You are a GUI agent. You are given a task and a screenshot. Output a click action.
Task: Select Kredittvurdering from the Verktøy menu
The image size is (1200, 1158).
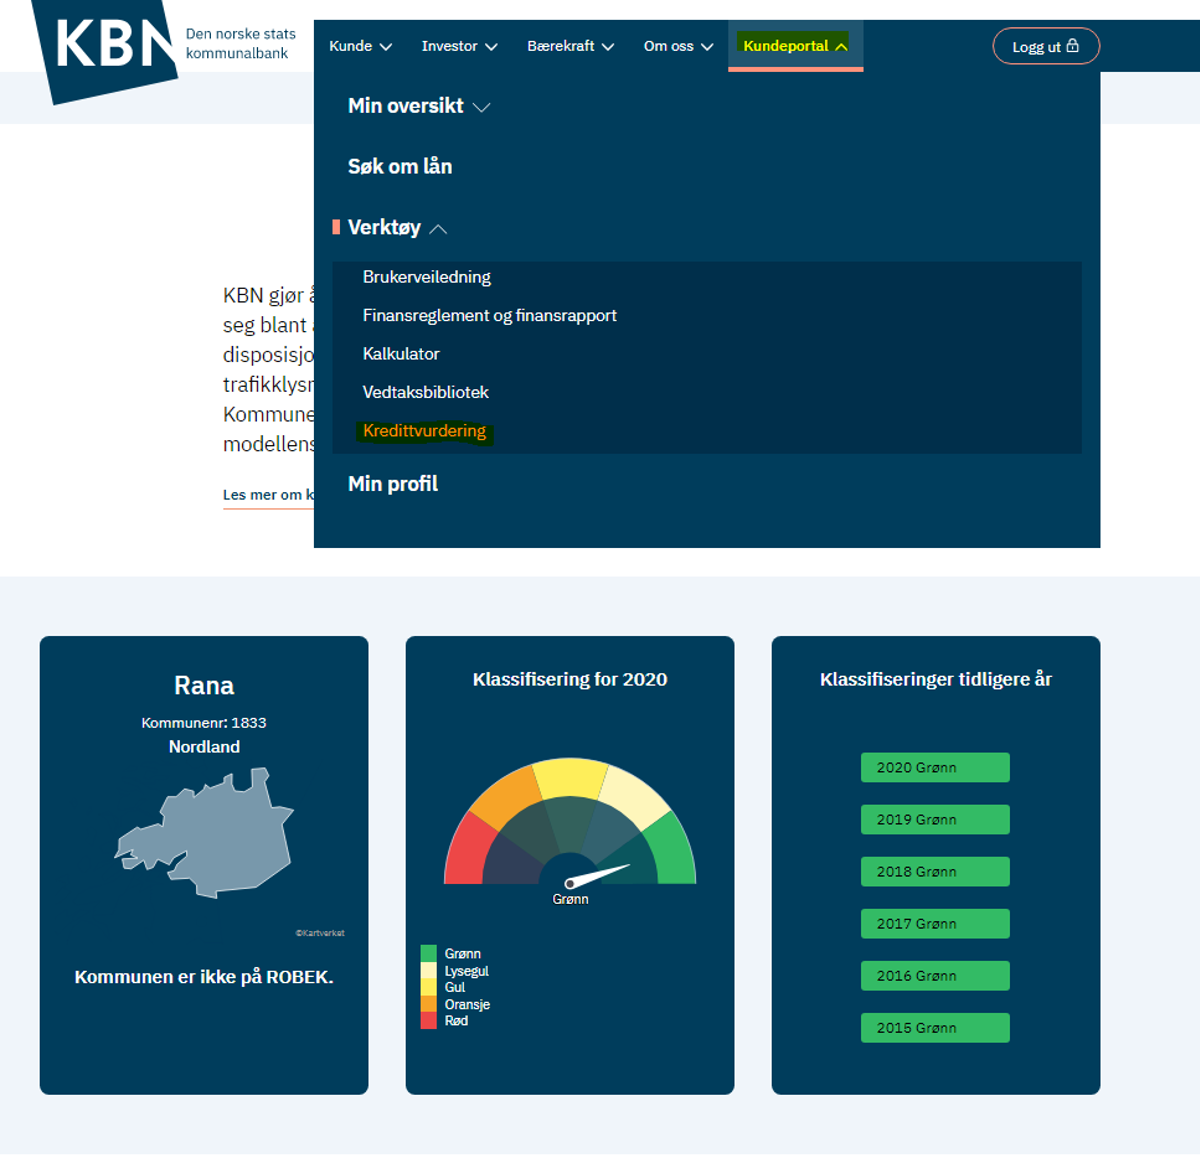(x=424, y=431)
